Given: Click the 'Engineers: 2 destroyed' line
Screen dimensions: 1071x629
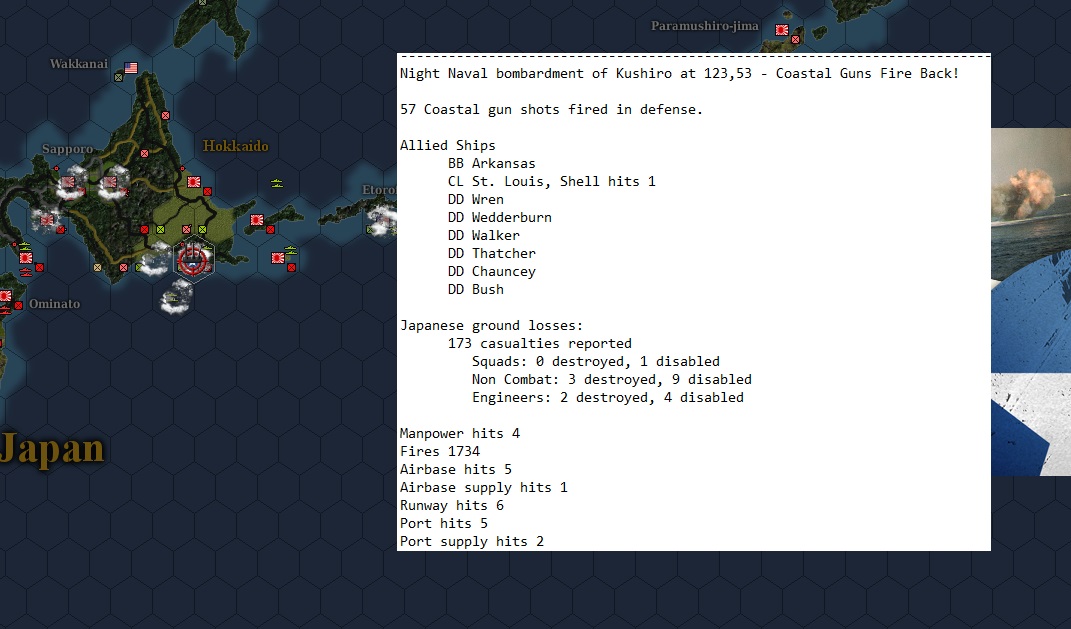Looking at the screenshot, I should coord(608,397).
